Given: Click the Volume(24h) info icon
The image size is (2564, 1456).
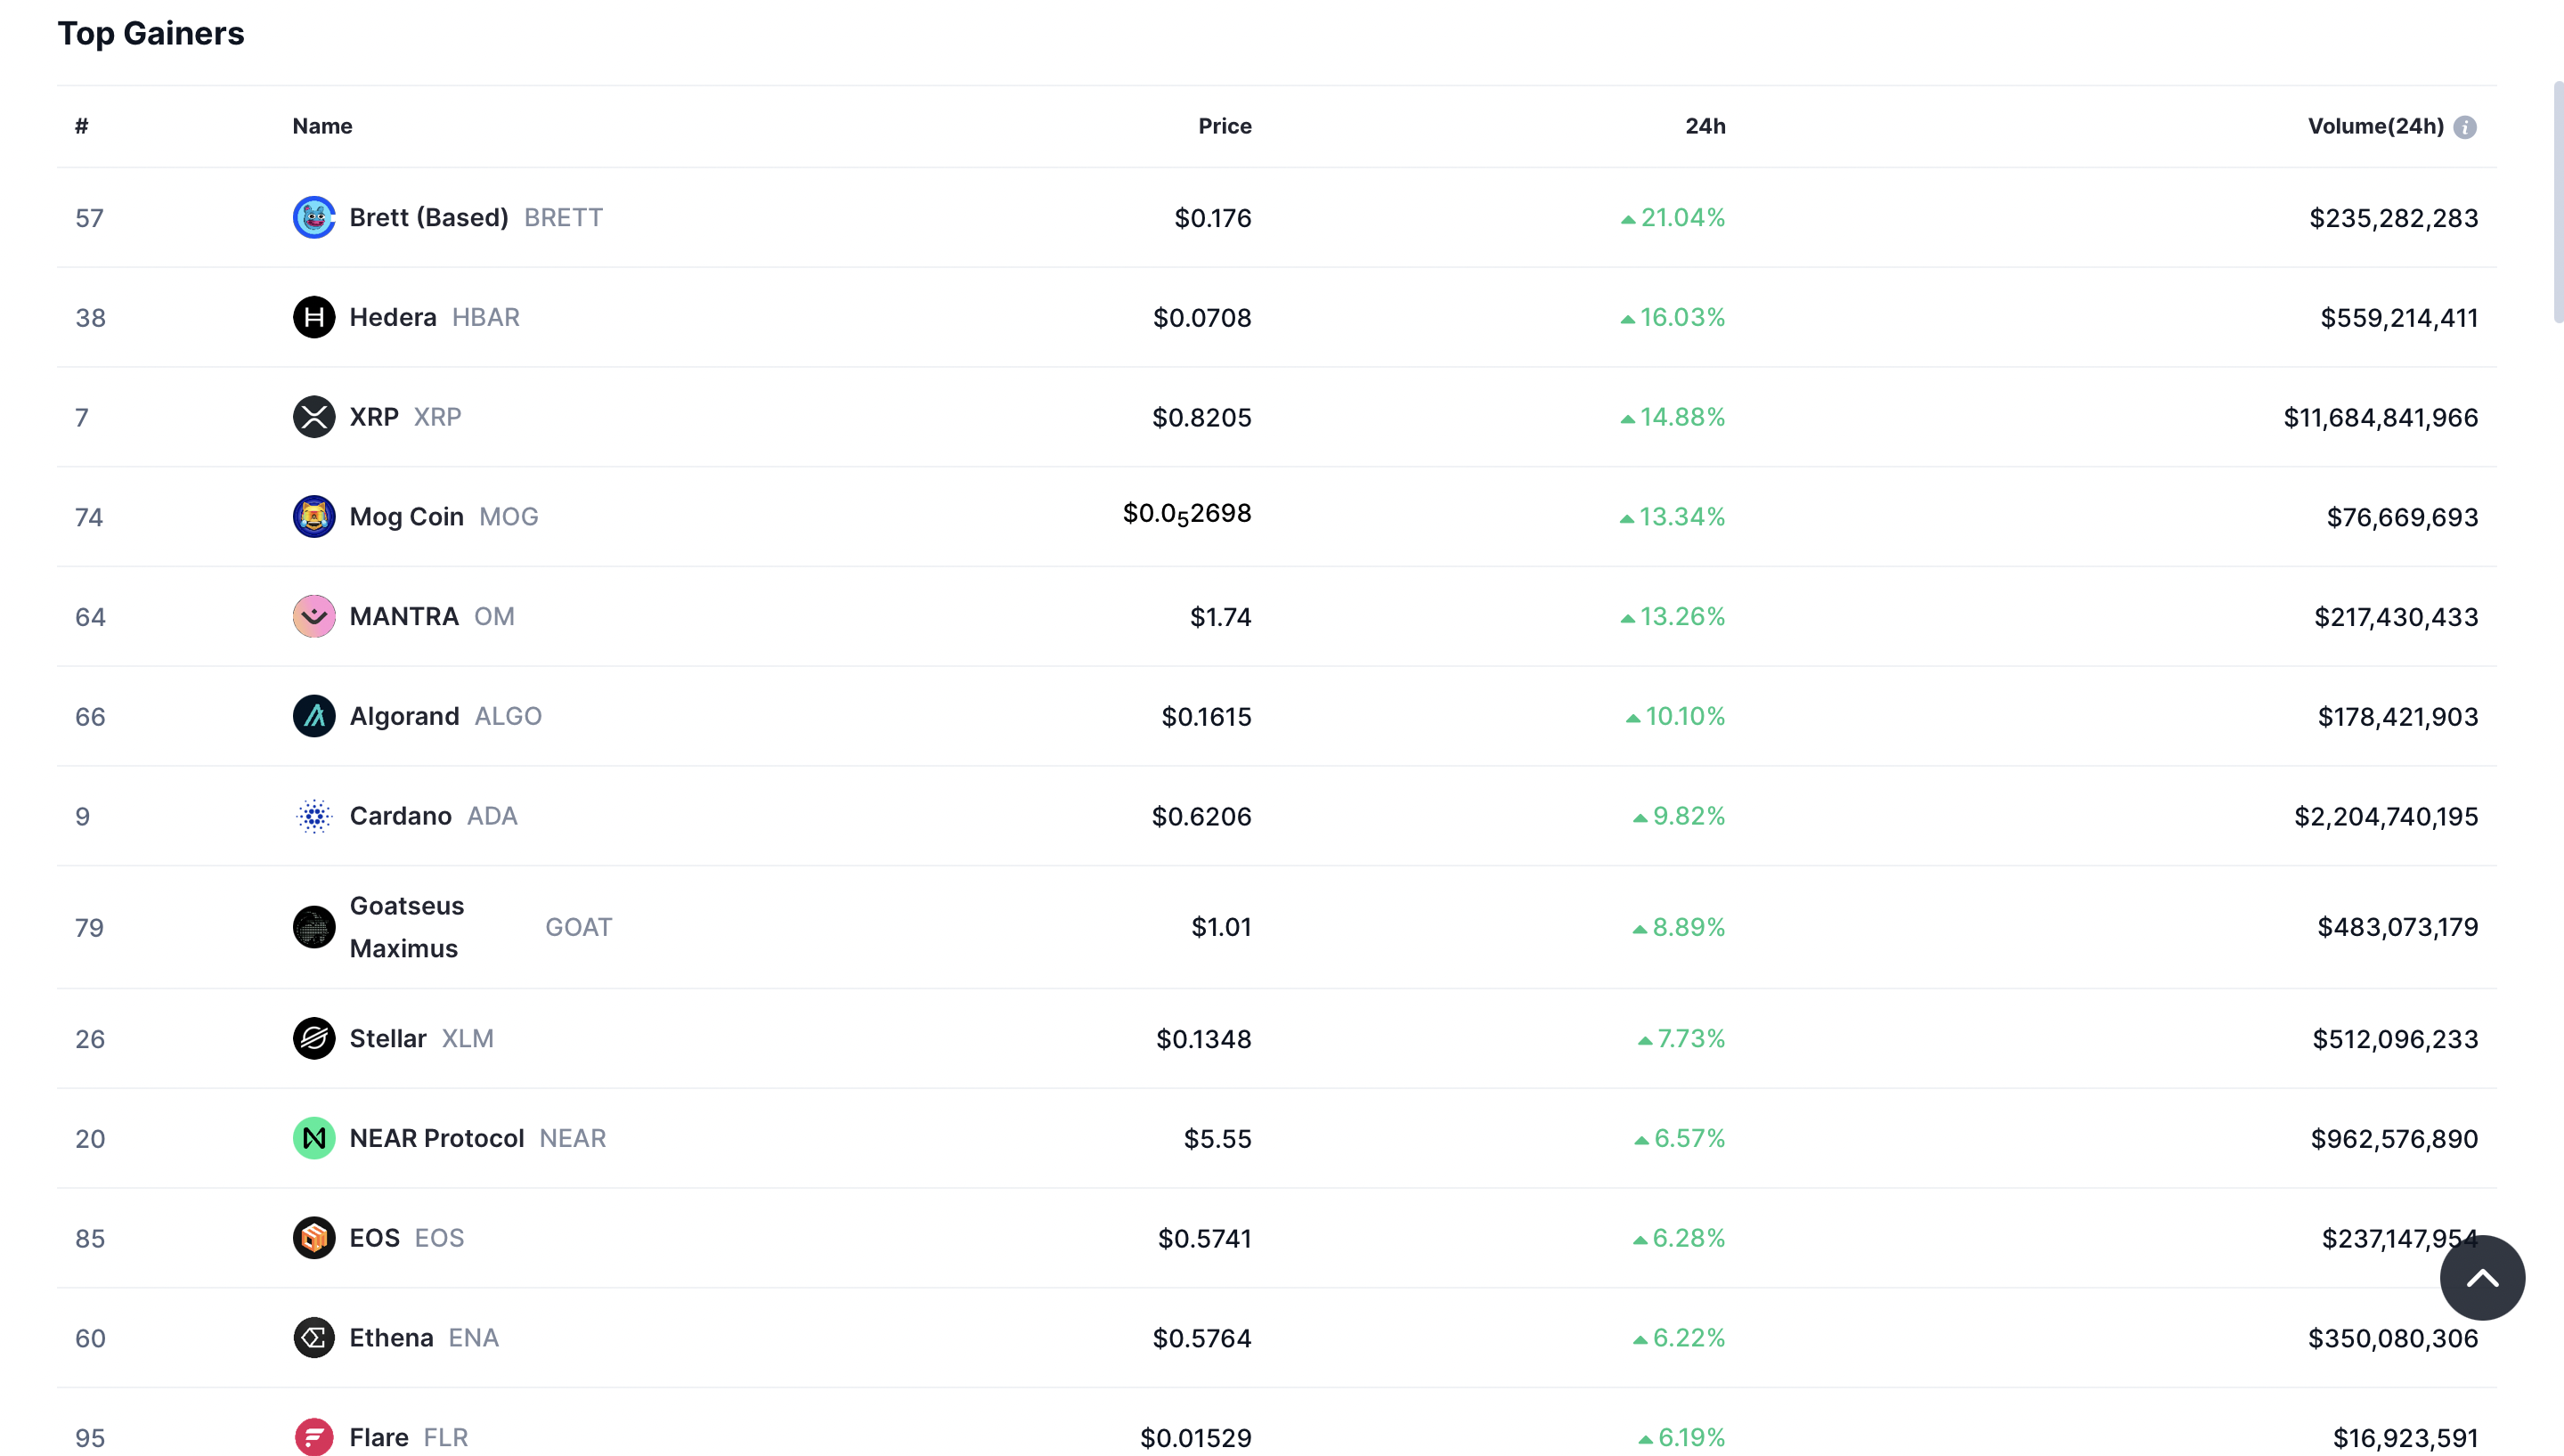Looking at the screenshot, I should [x=2465, y=127].
